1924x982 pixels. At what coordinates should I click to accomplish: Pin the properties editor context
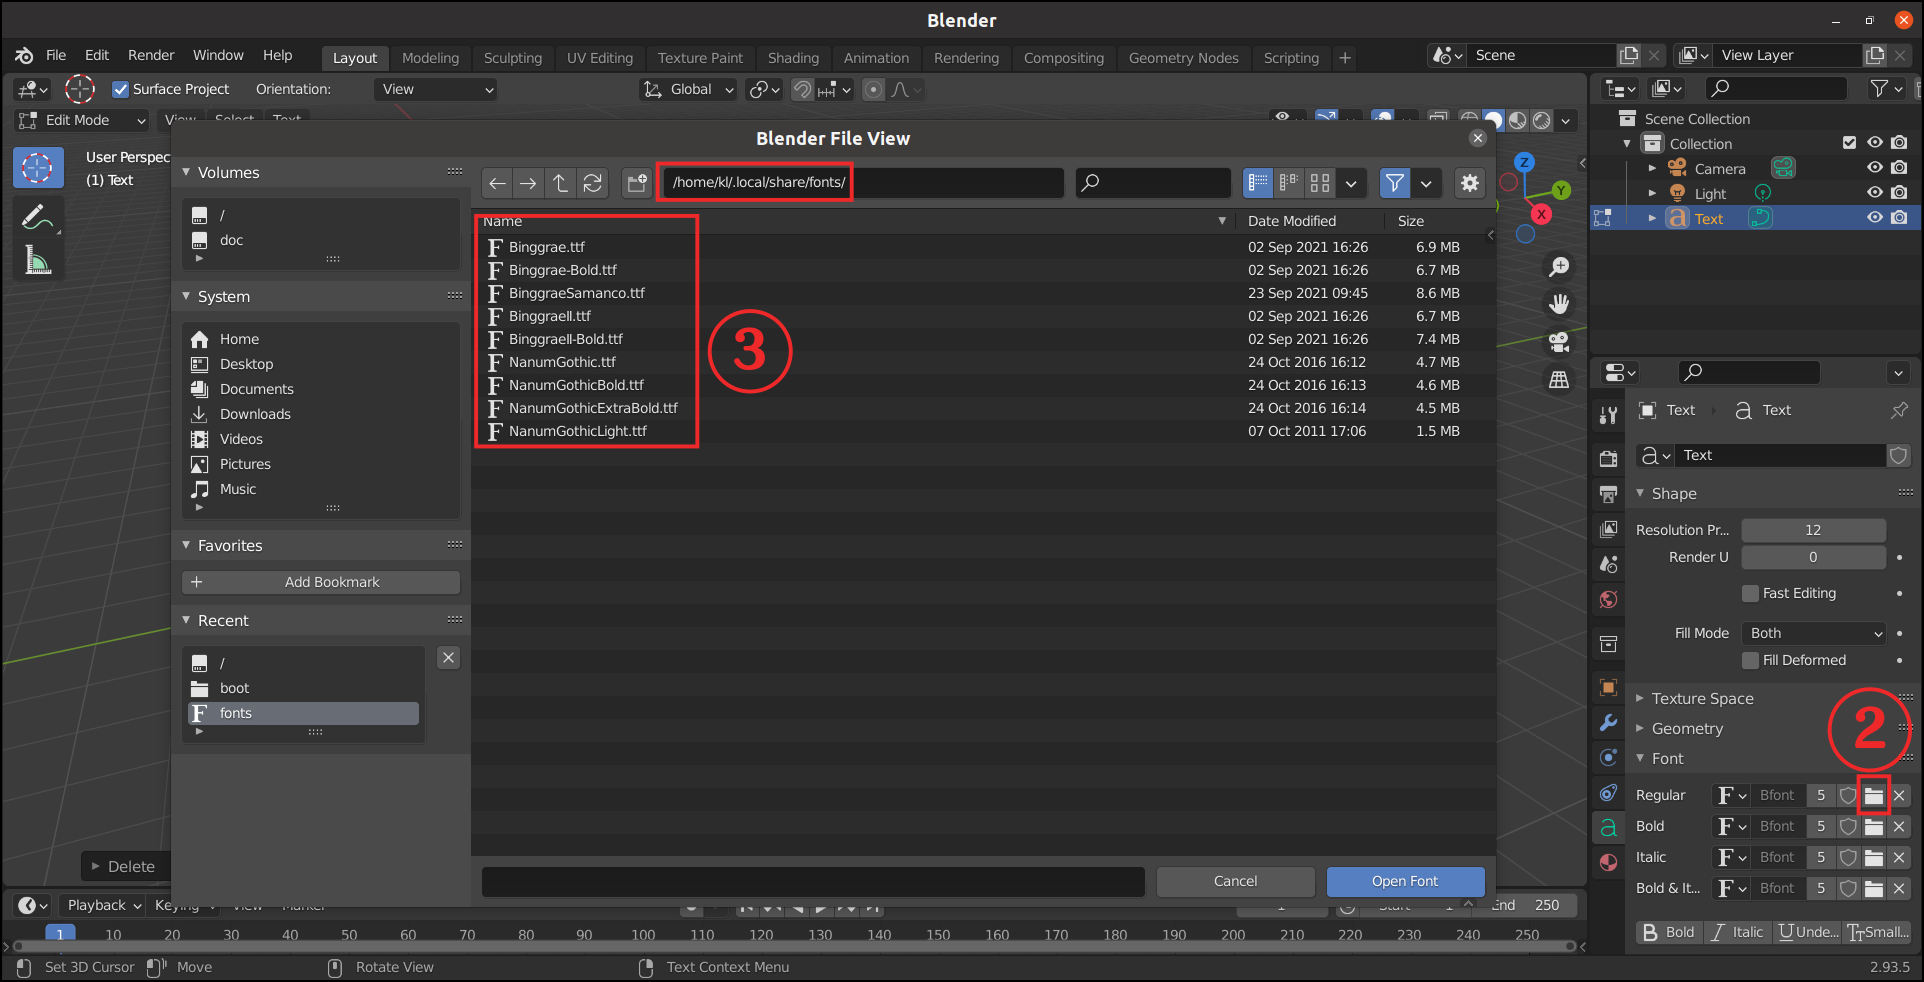point(1899,410)
